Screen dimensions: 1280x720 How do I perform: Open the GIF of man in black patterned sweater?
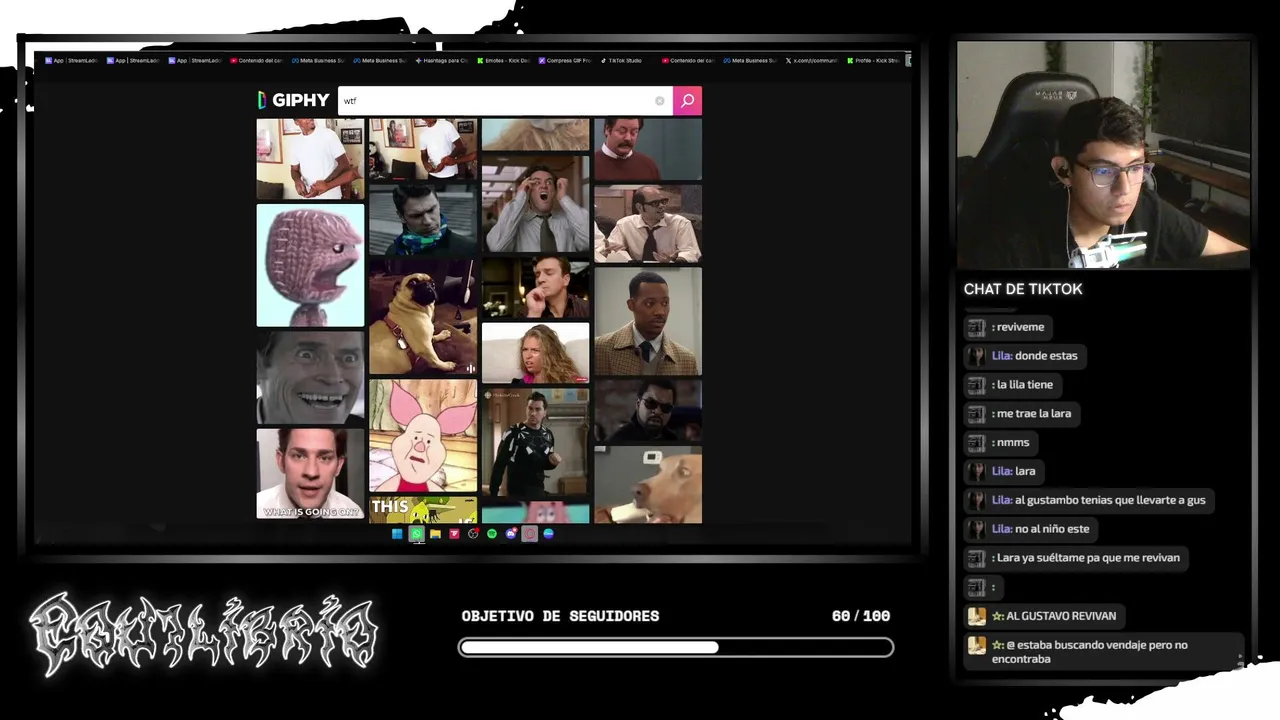point(536,443)
